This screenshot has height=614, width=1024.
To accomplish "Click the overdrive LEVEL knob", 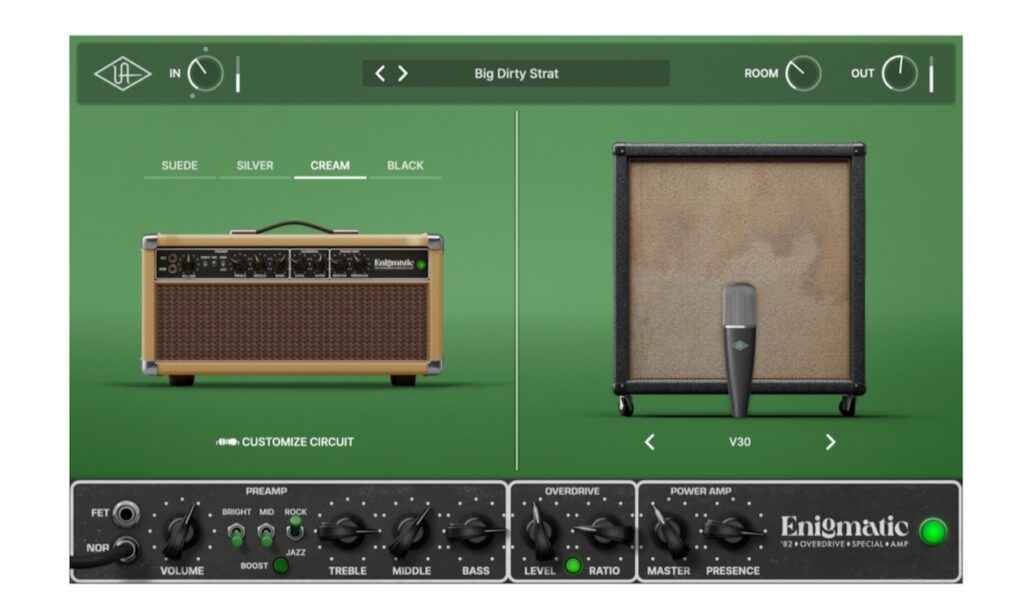I will point(539,532).
